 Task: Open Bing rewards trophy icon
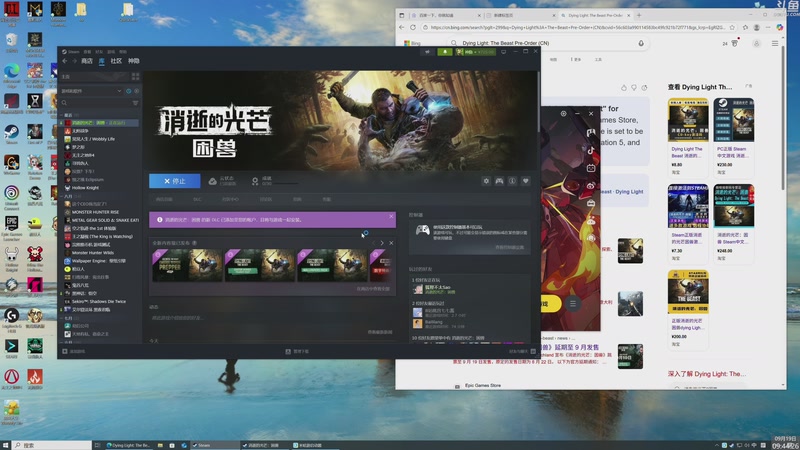pyautogui.click(x=734, y=43)
